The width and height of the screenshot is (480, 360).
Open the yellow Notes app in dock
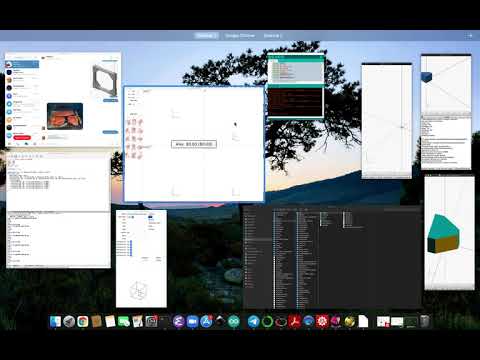pos(110,322)
